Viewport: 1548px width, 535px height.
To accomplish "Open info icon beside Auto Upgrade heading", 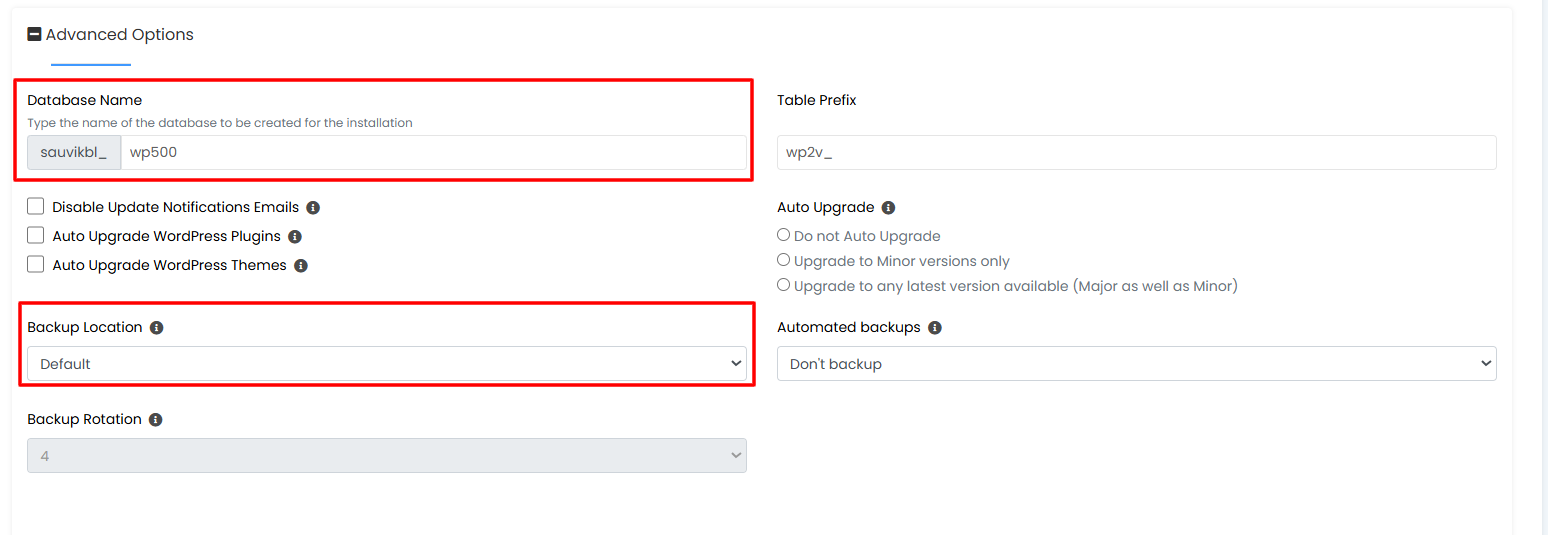I will tap(888, 208).
